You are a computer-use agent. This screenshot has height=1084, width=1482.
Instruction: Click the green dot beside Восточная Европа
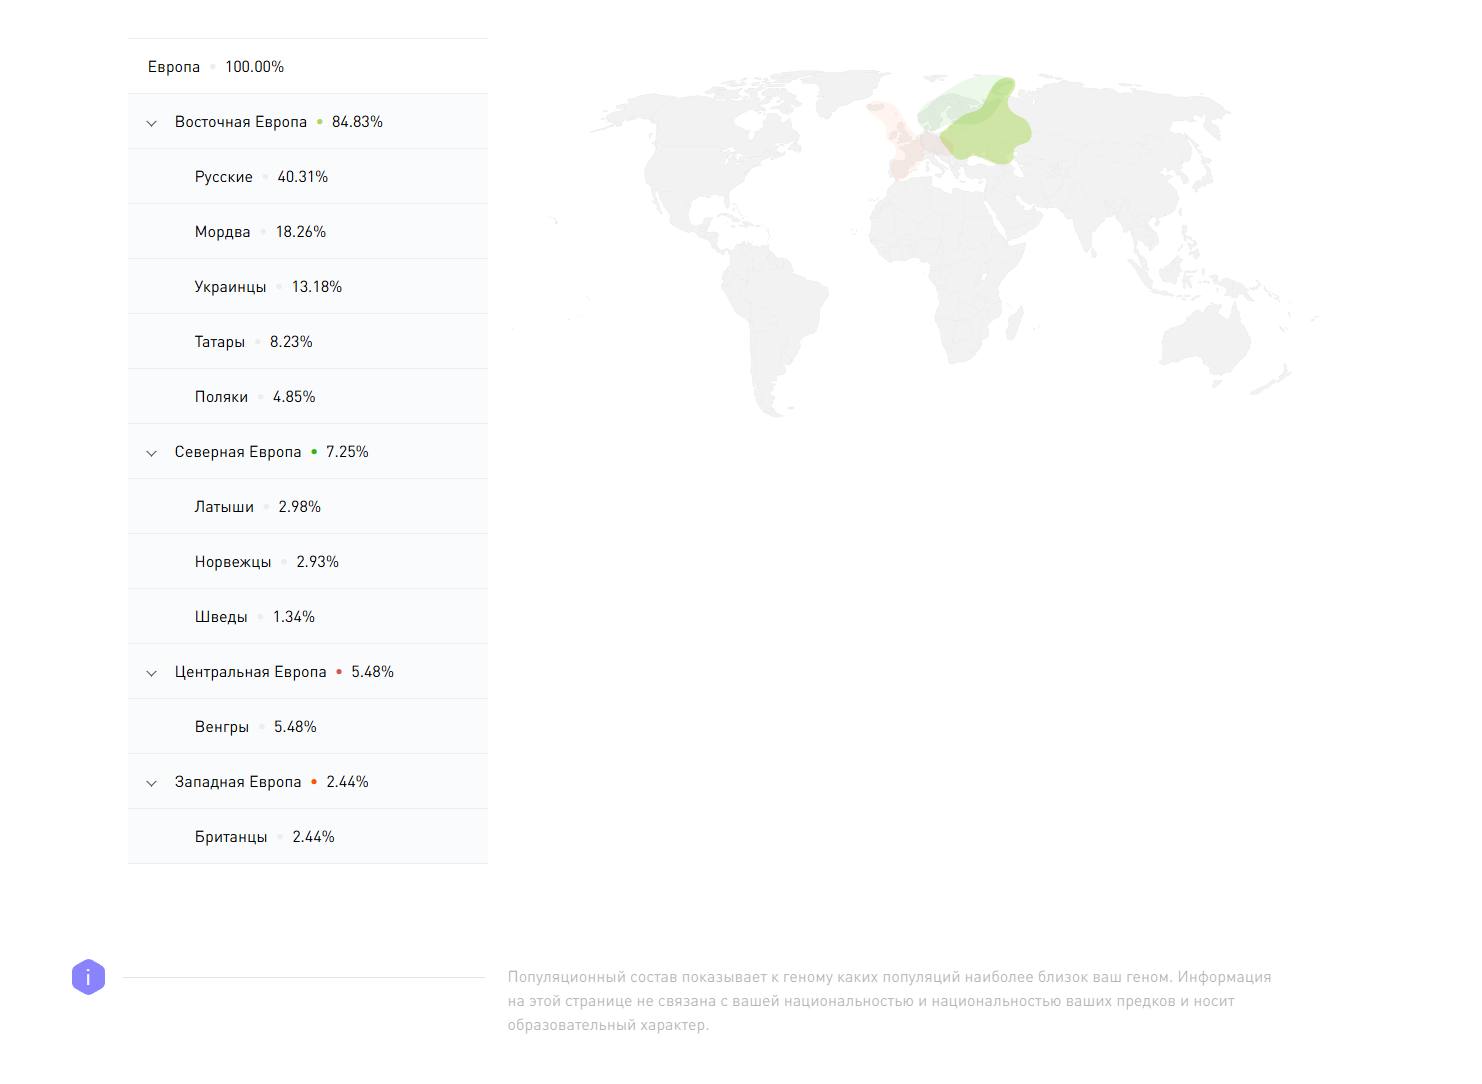tap(320, 122)
